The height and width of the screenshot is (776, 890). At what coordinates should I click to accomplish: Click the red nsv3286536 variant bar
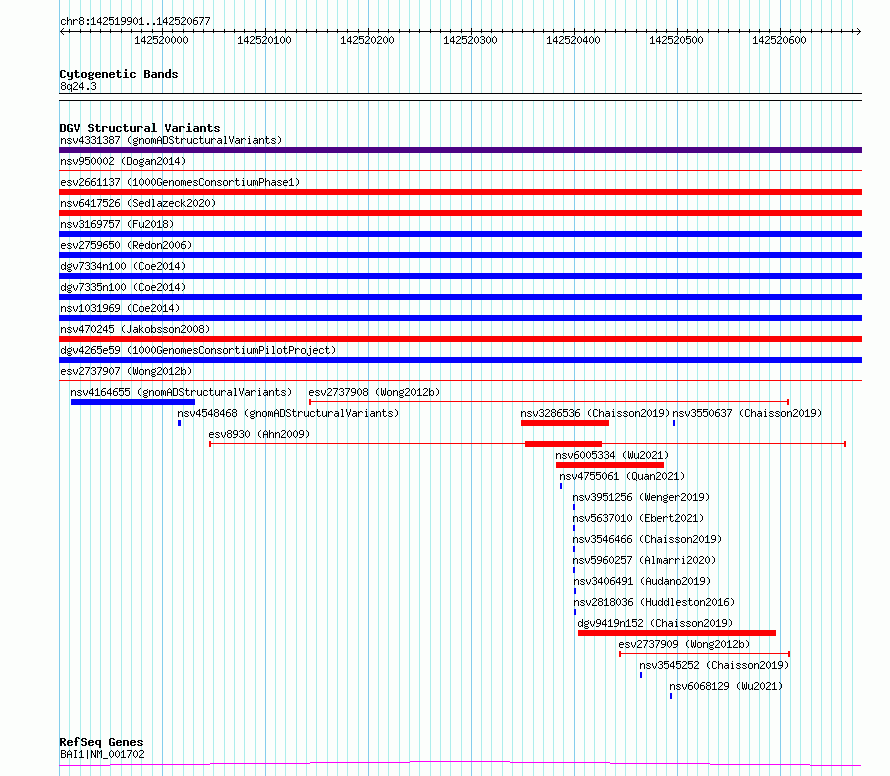565,423
